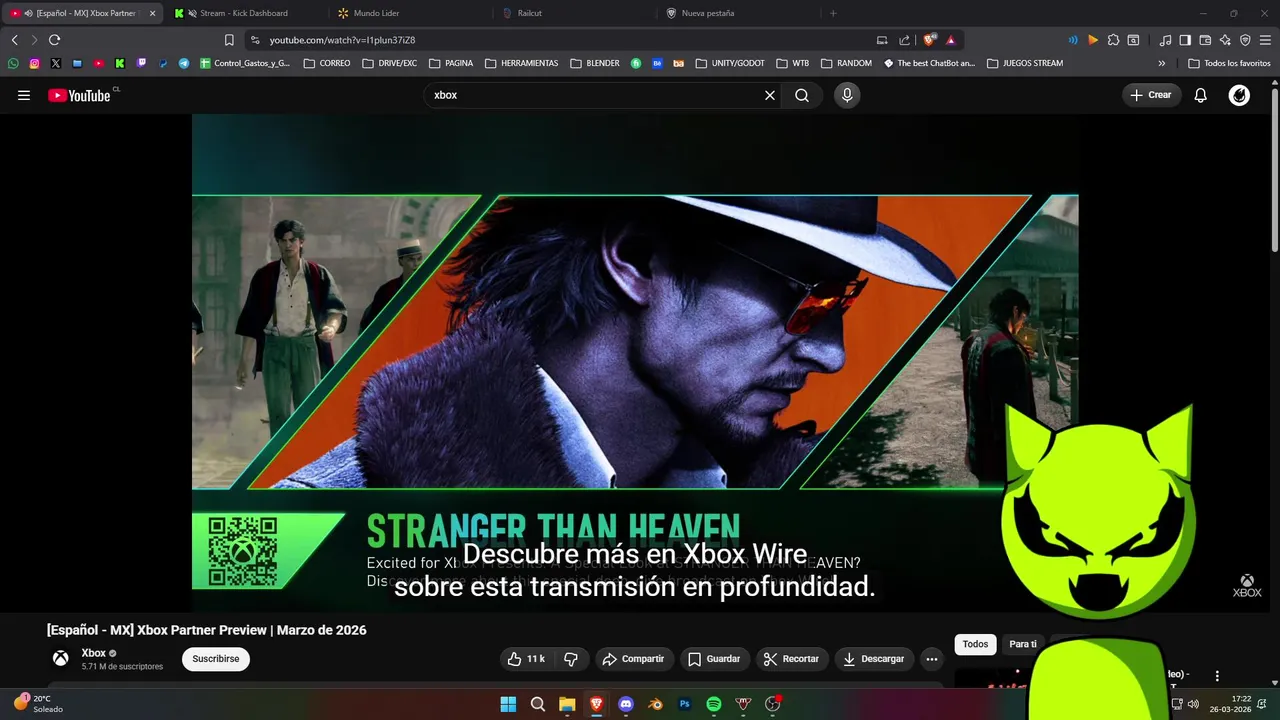Open the CORREO bookmark folder
This screenshot has width=1280, height=720.
point(327,63)
